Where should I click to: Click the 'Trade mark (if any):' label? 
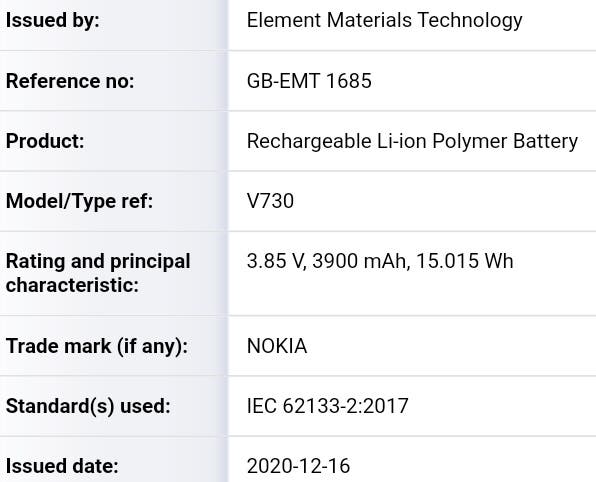pyautogui.click(x=97, y=346)
